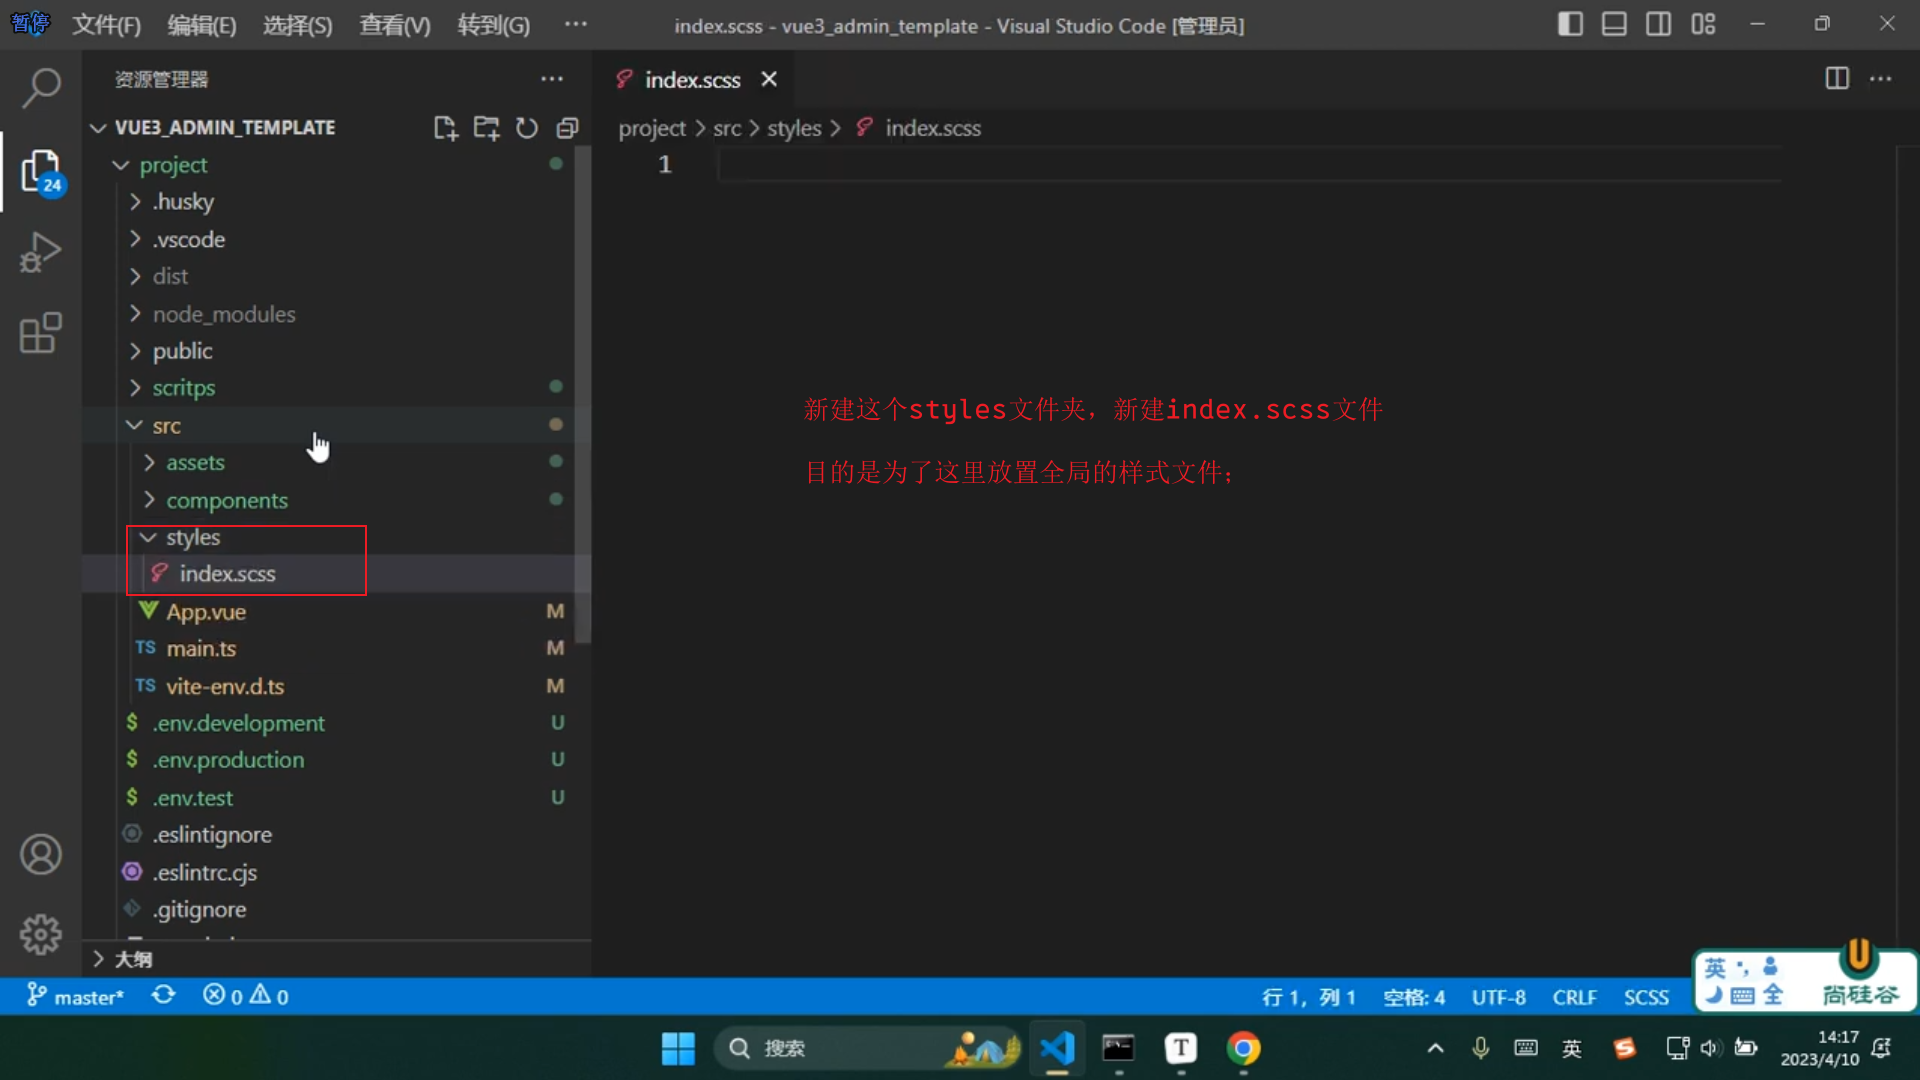Open .gitignore file
The image size is (1920, 1080).
(x=199, y=910)
